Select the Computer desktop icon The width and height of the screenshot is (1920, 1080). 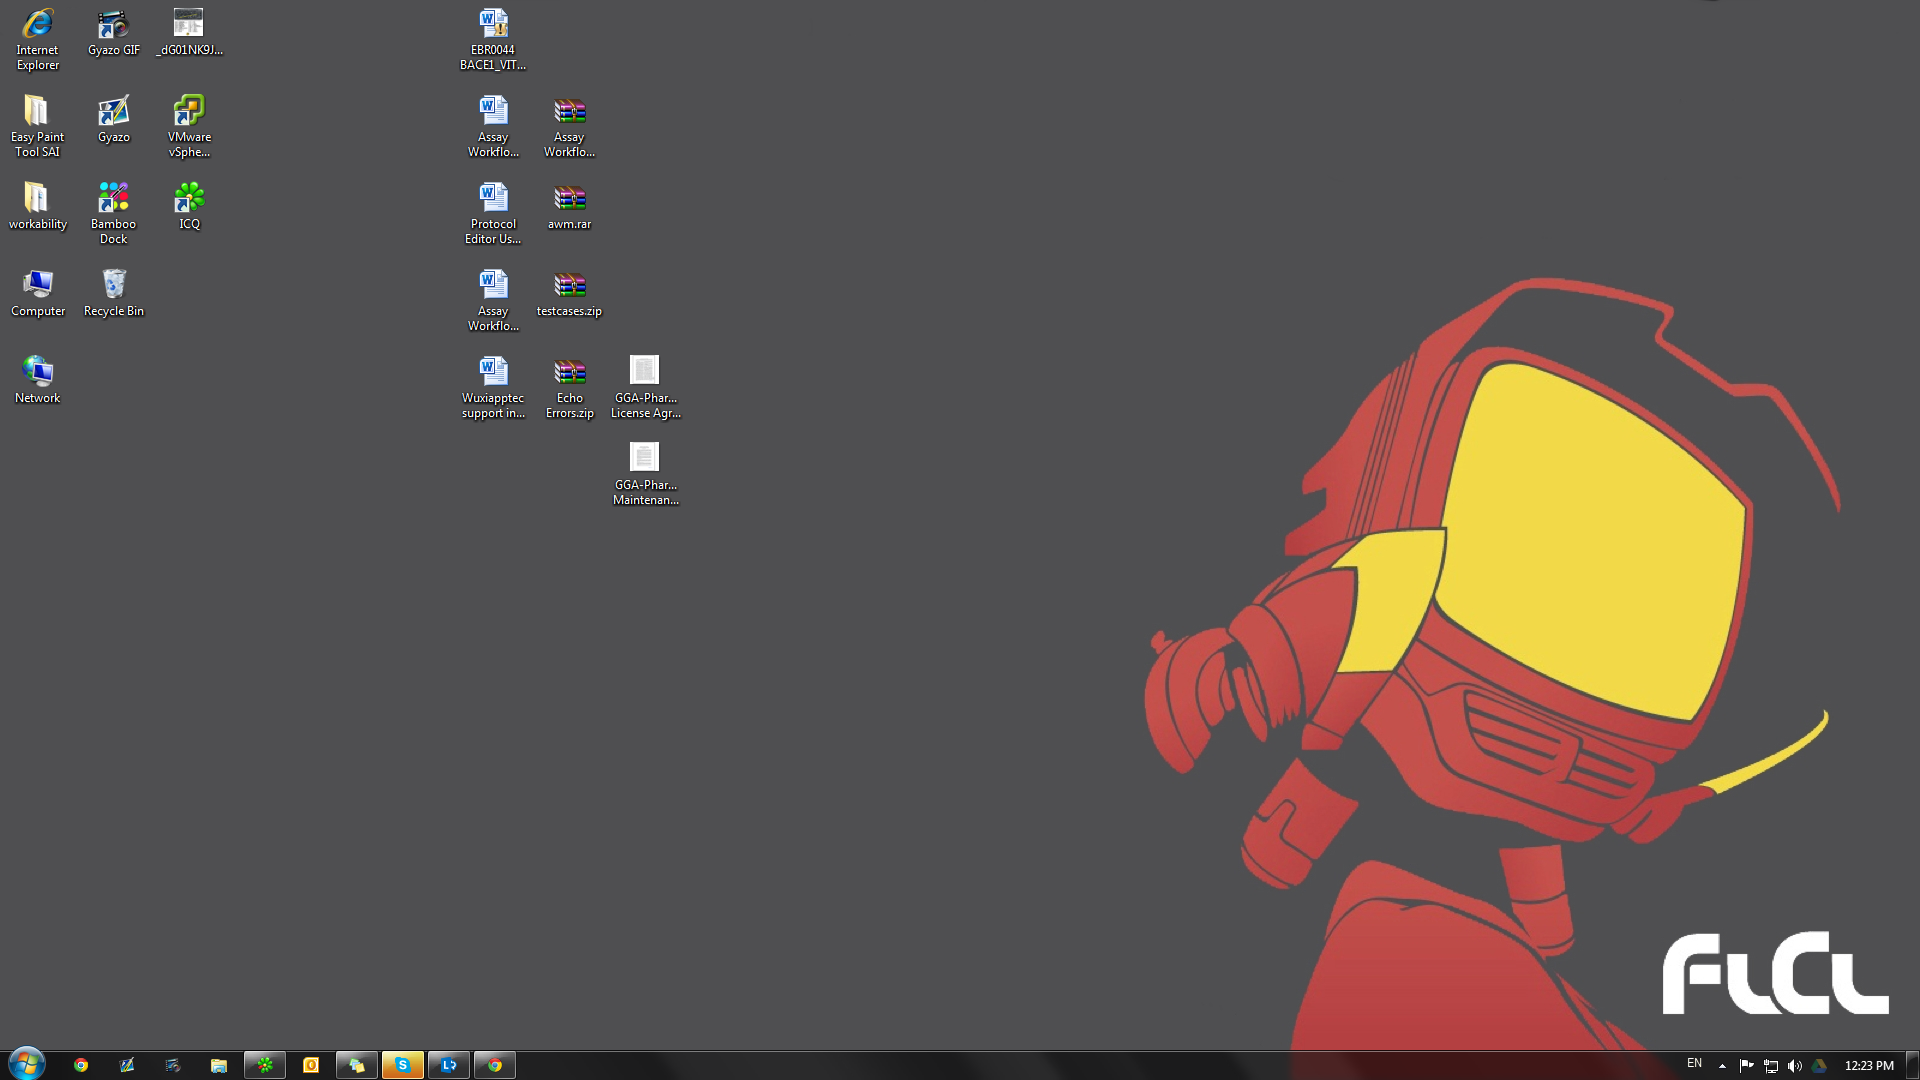tap(37, 294)
